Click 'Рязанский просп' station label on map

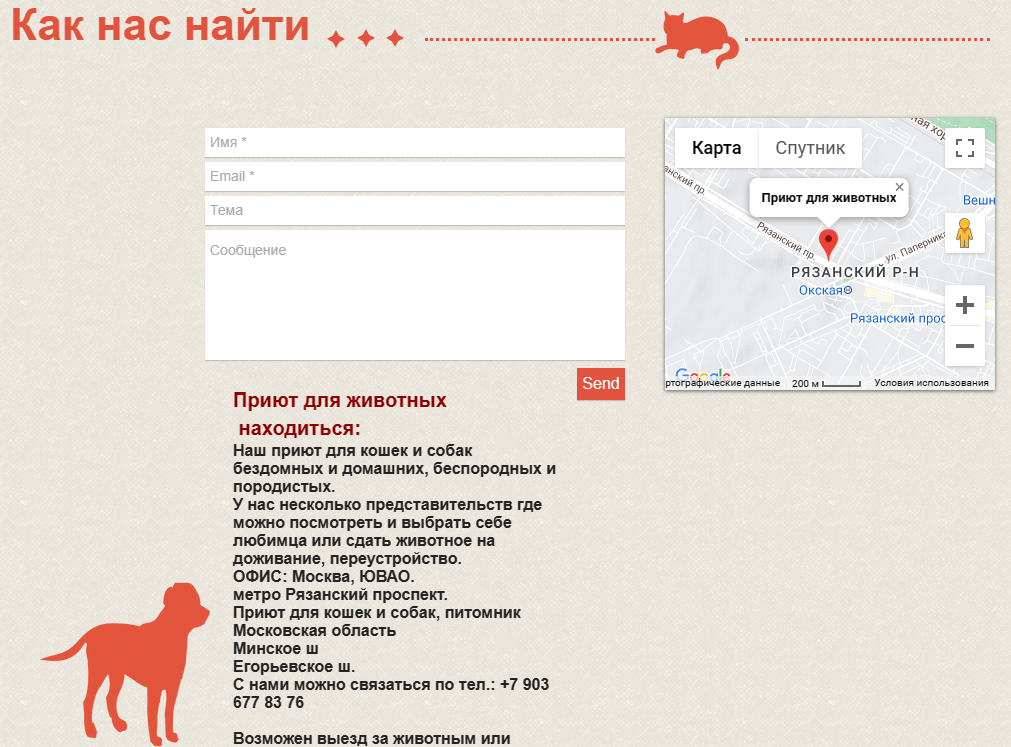(x=897, y=318)
